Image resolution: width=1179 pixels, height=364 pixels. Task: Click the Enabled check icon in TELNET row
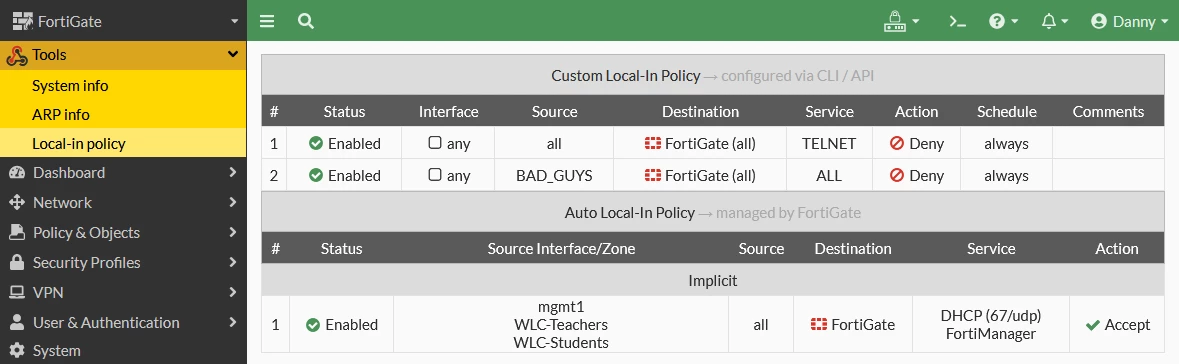click(x=316, y=143)
